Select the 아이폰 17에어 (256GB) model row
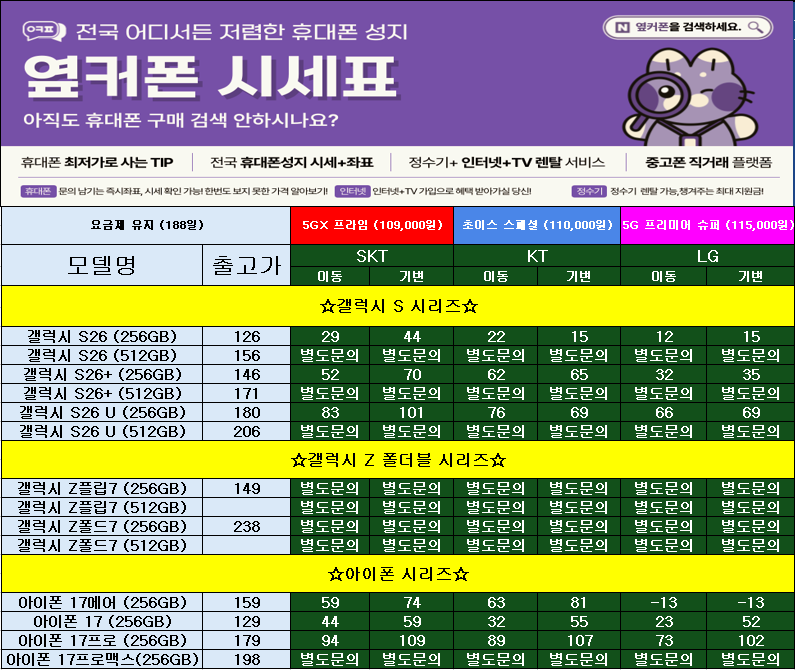795x670 pixels. 102,603
